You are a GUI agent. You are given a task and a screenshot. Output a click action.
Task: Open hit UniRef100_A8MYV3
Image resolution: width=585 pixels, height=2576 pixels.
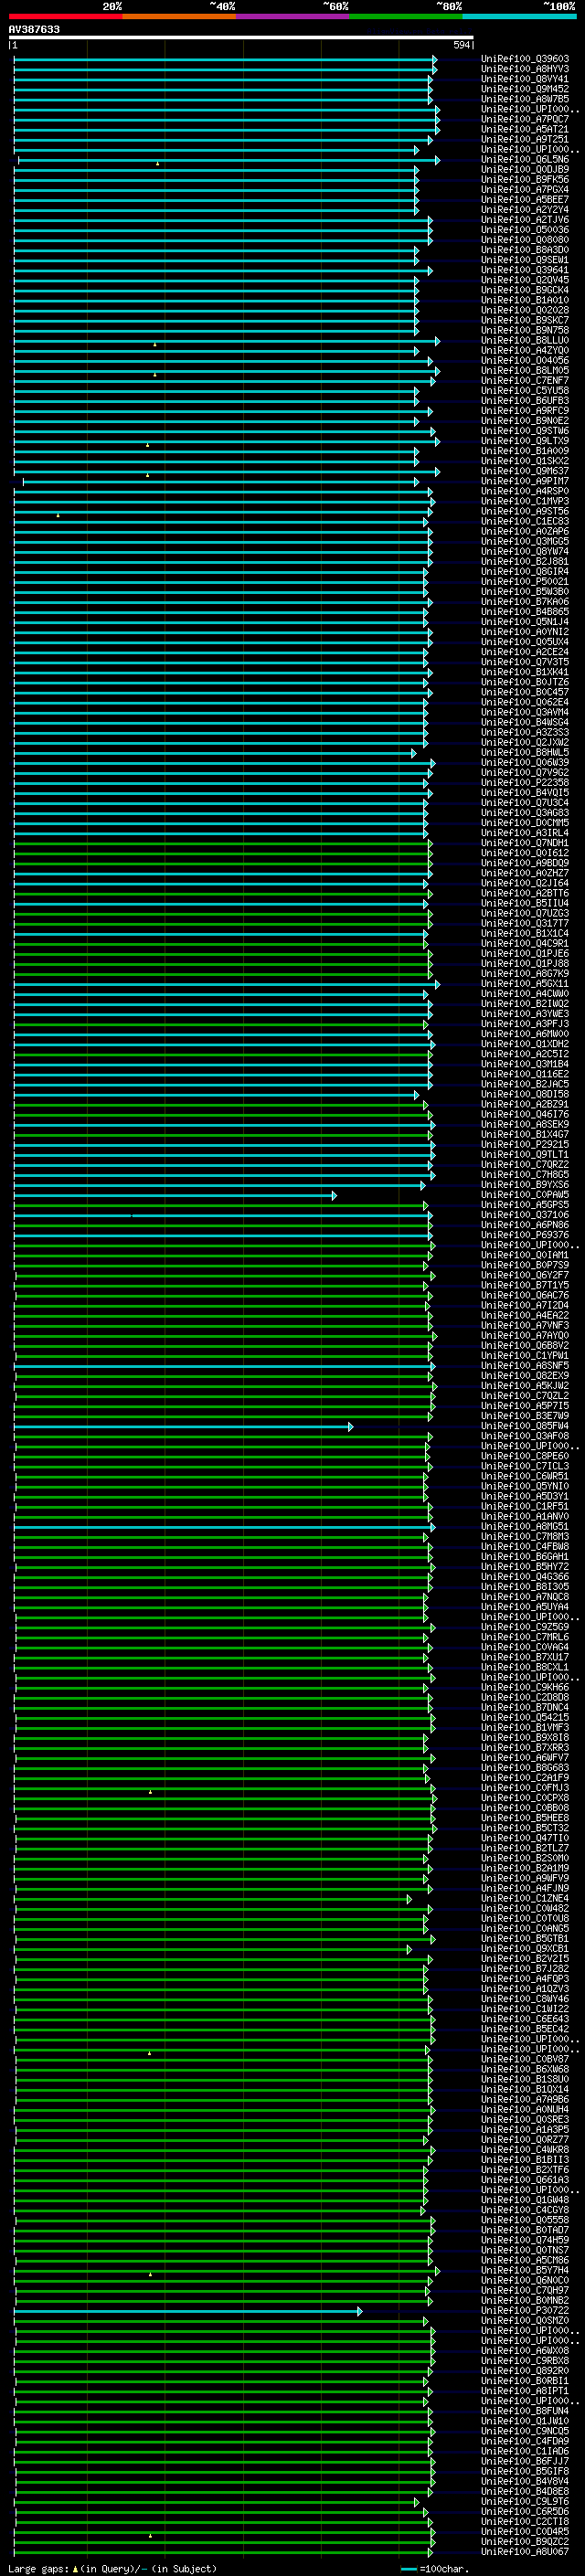coord(525,69)
